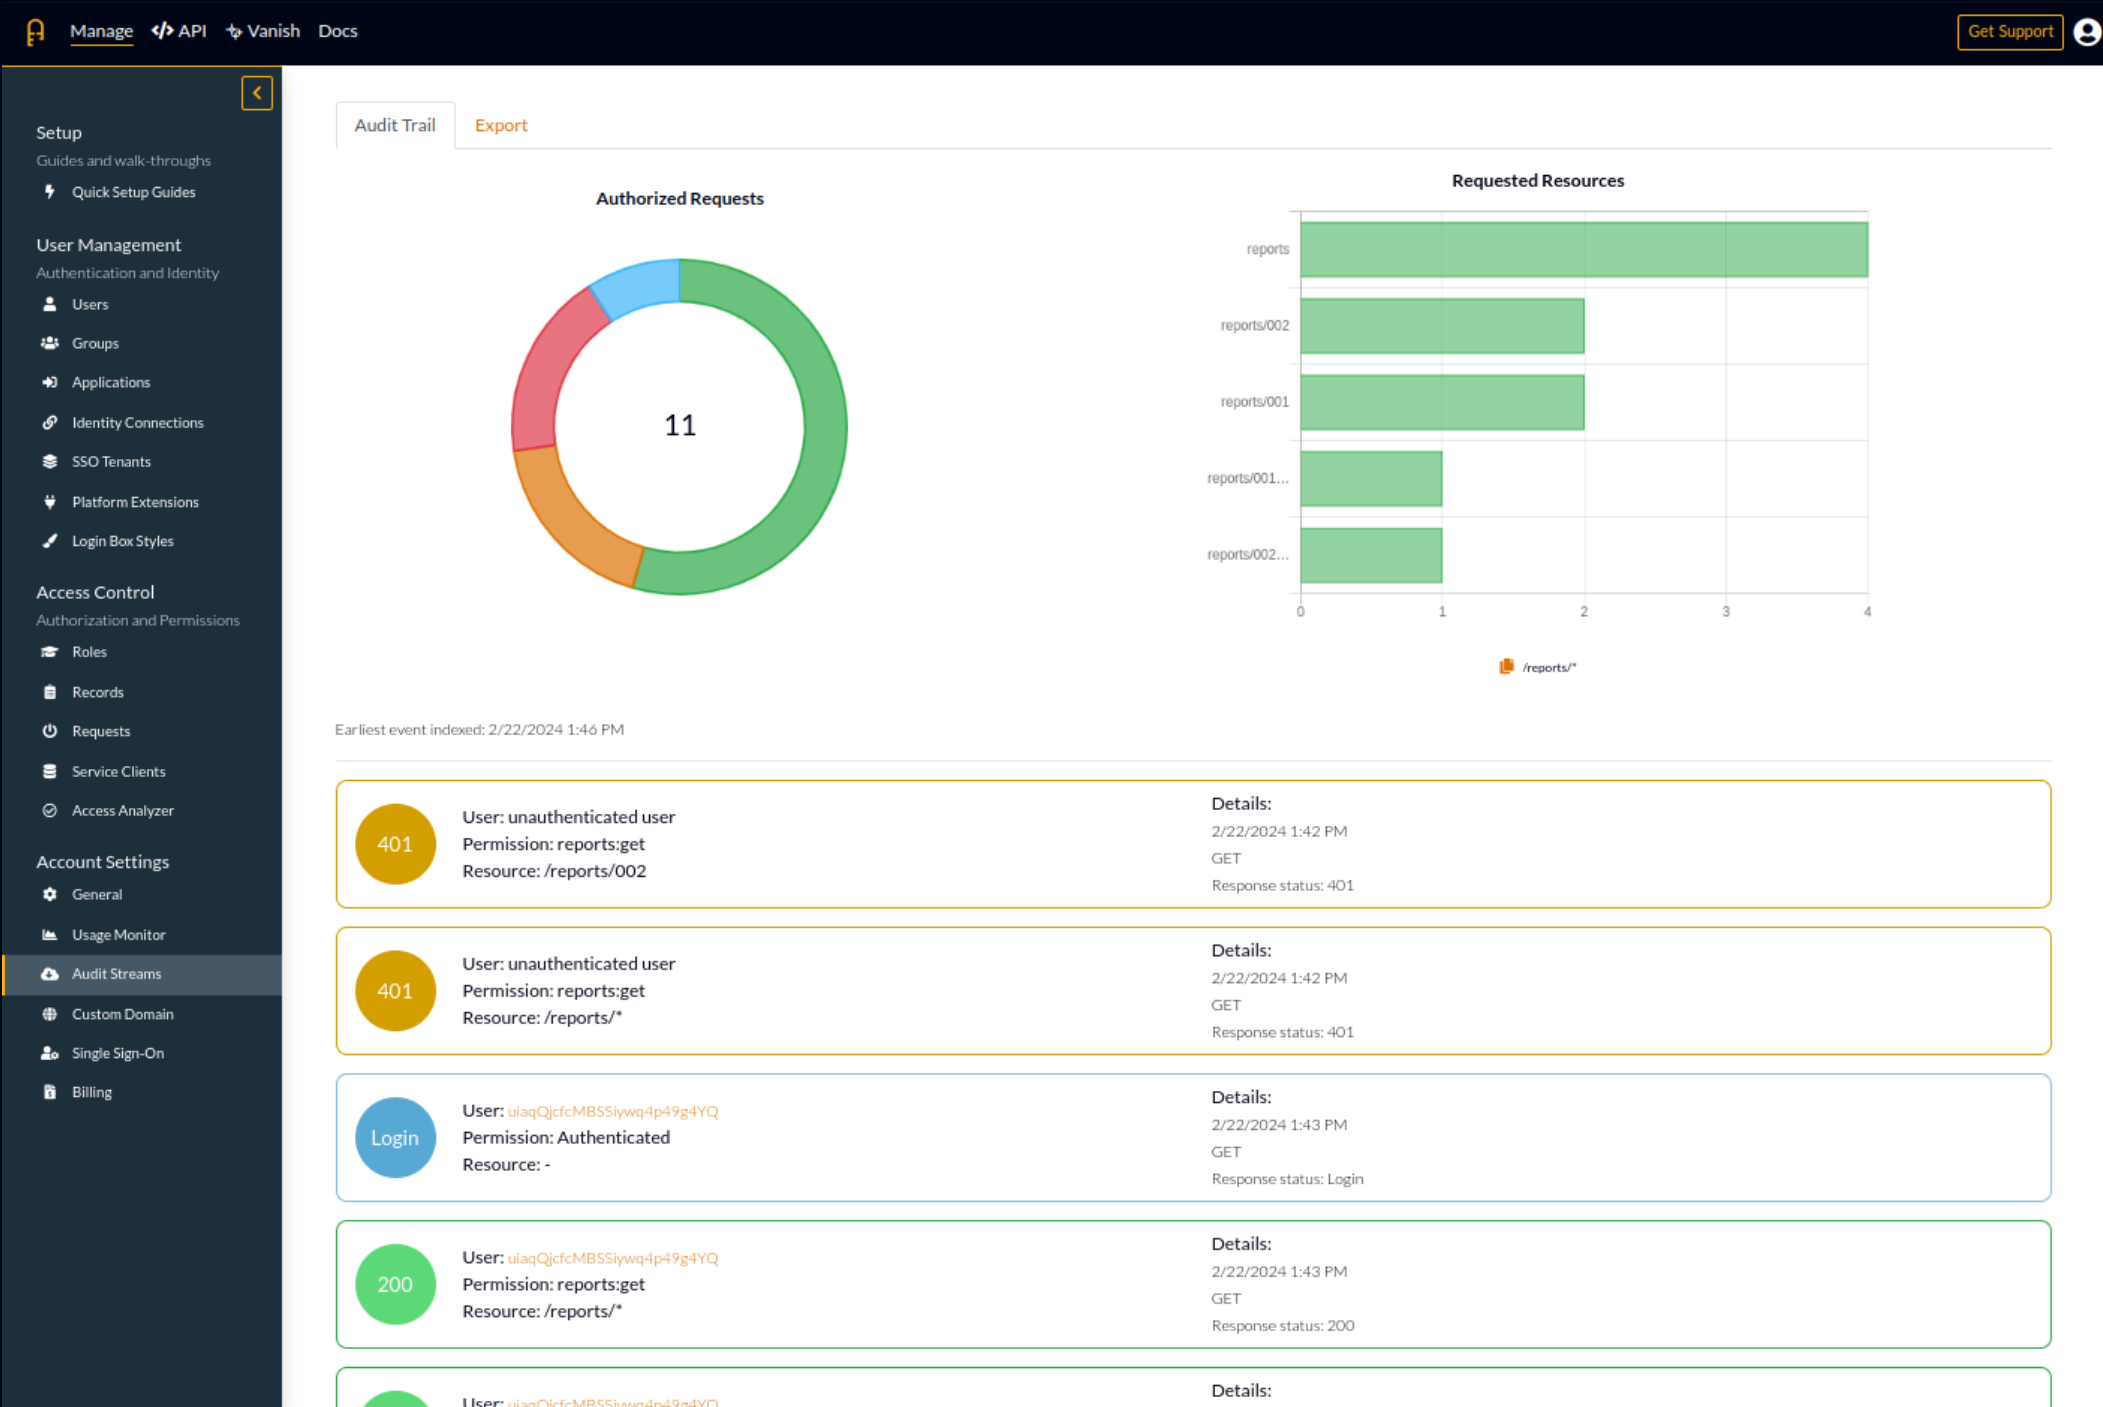Viewport: 2103px width, 1407px height.
Task: Open the user profile avatar menu
Action: pos(2086,31)
